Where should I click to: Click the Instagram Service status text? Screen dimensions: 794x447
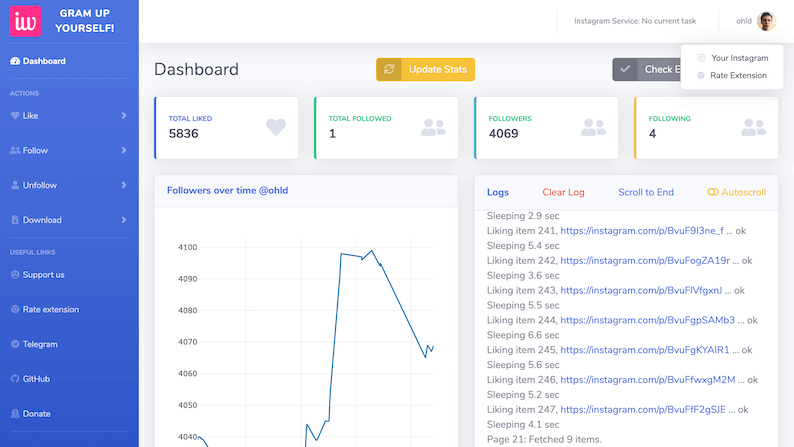tap(635, 21)
